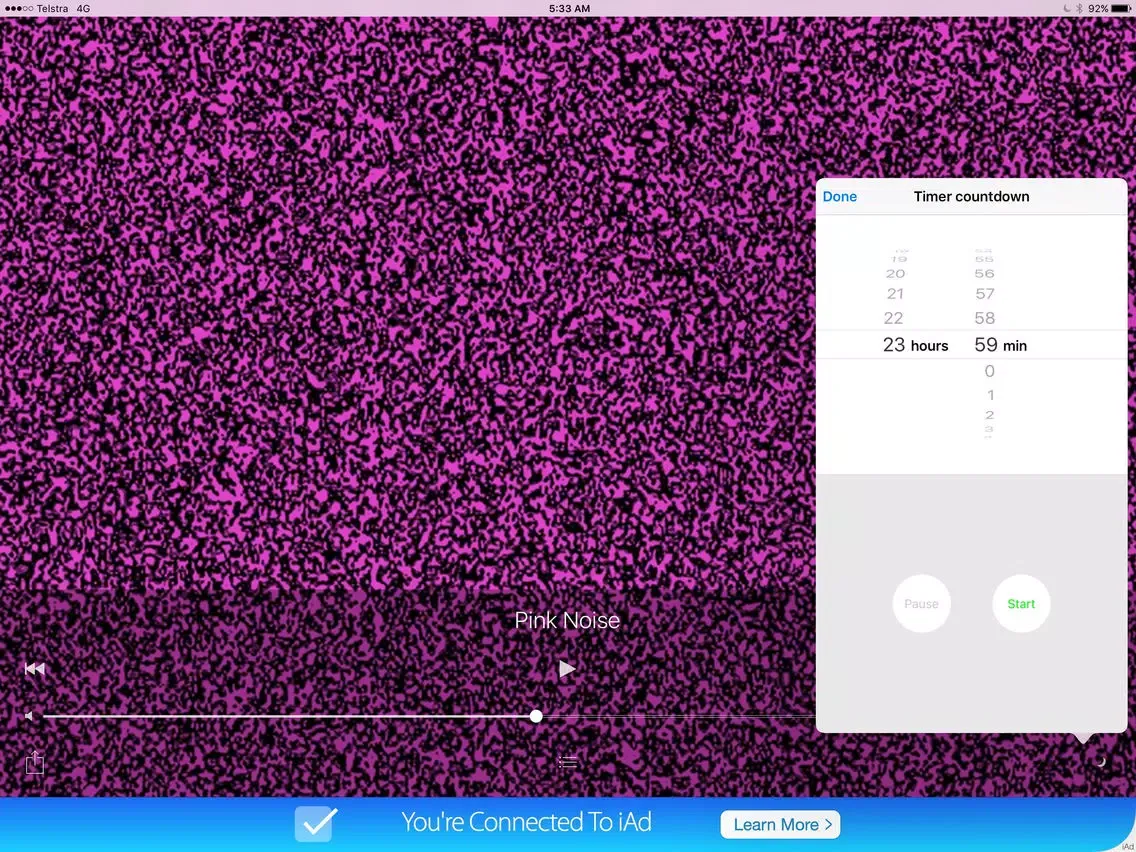Tap the Pink Noise title label

click(x=567, y=620)
